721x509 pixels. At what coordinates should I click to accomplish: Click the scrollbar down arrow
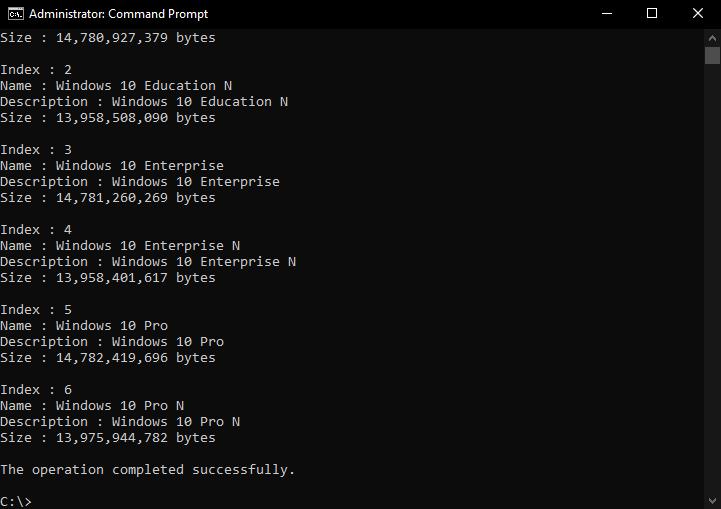712,500
